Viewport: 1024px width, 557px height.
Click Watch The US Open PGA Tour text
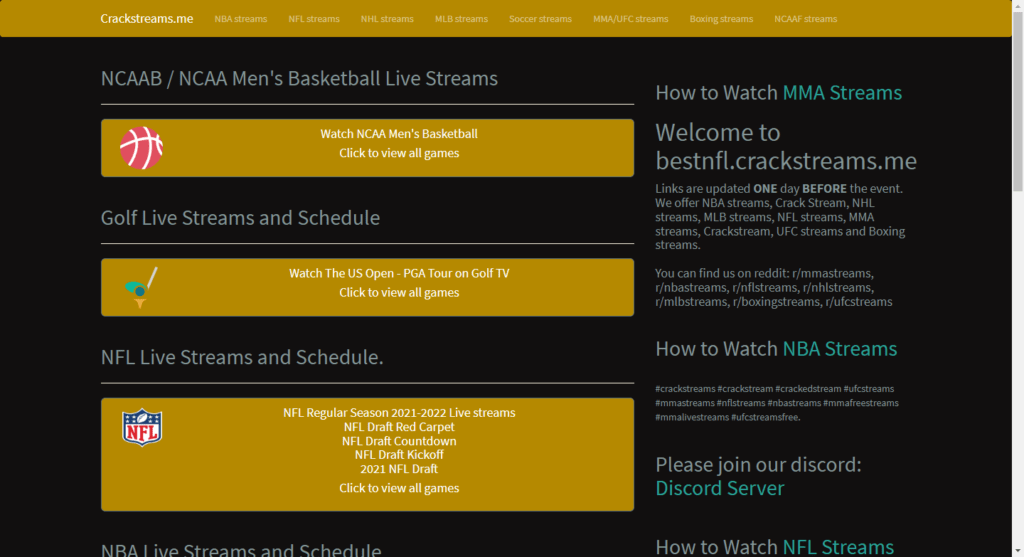pos(399,273)
